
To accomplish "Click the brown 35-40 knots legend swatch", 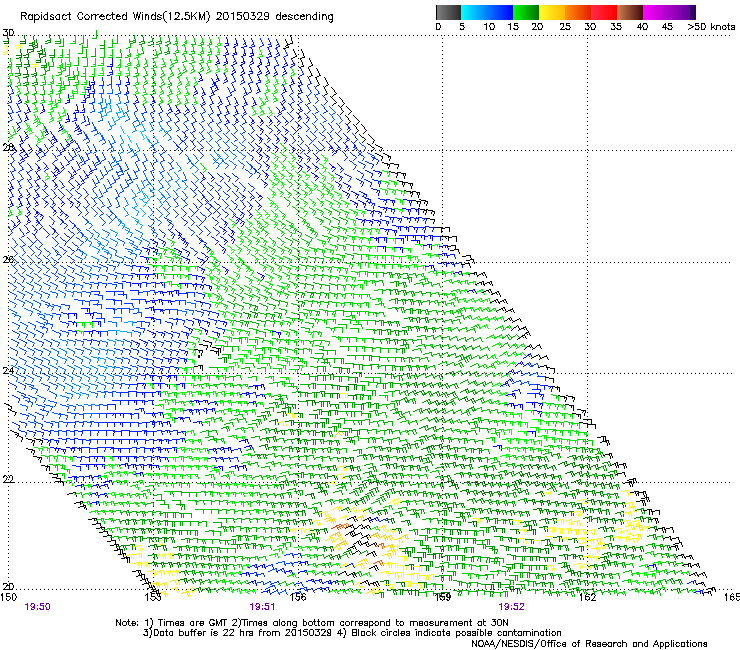I will (x=630, y=12).
